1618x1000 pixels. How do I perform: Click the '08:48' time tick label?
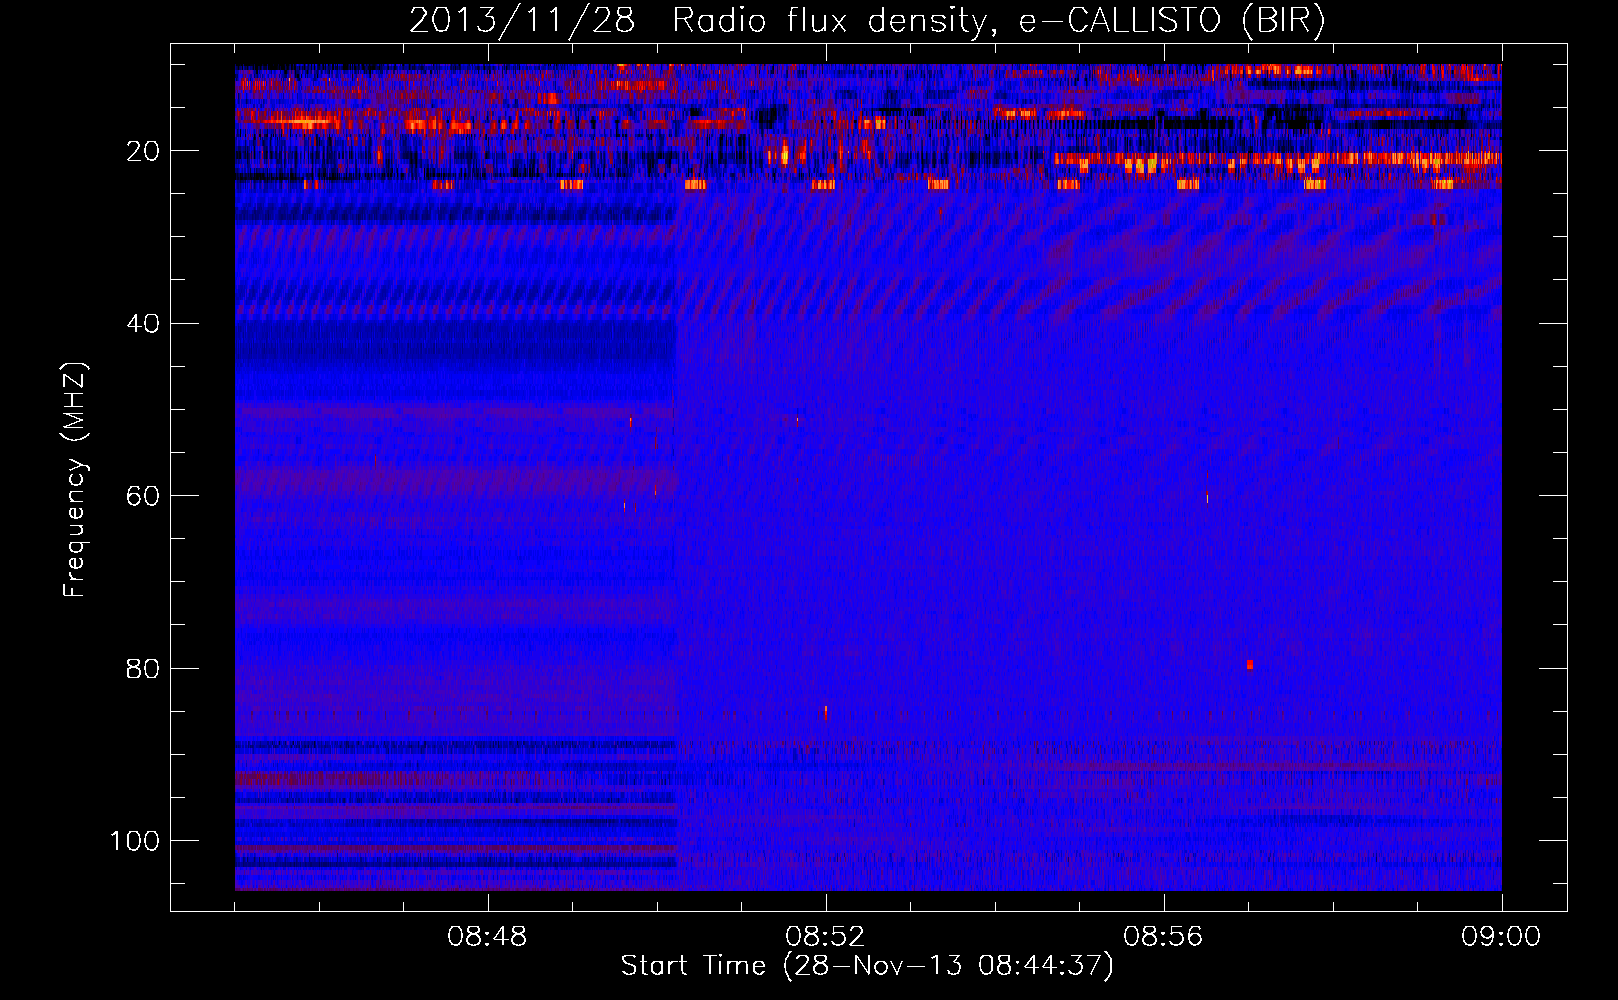(x=487, y=937)
